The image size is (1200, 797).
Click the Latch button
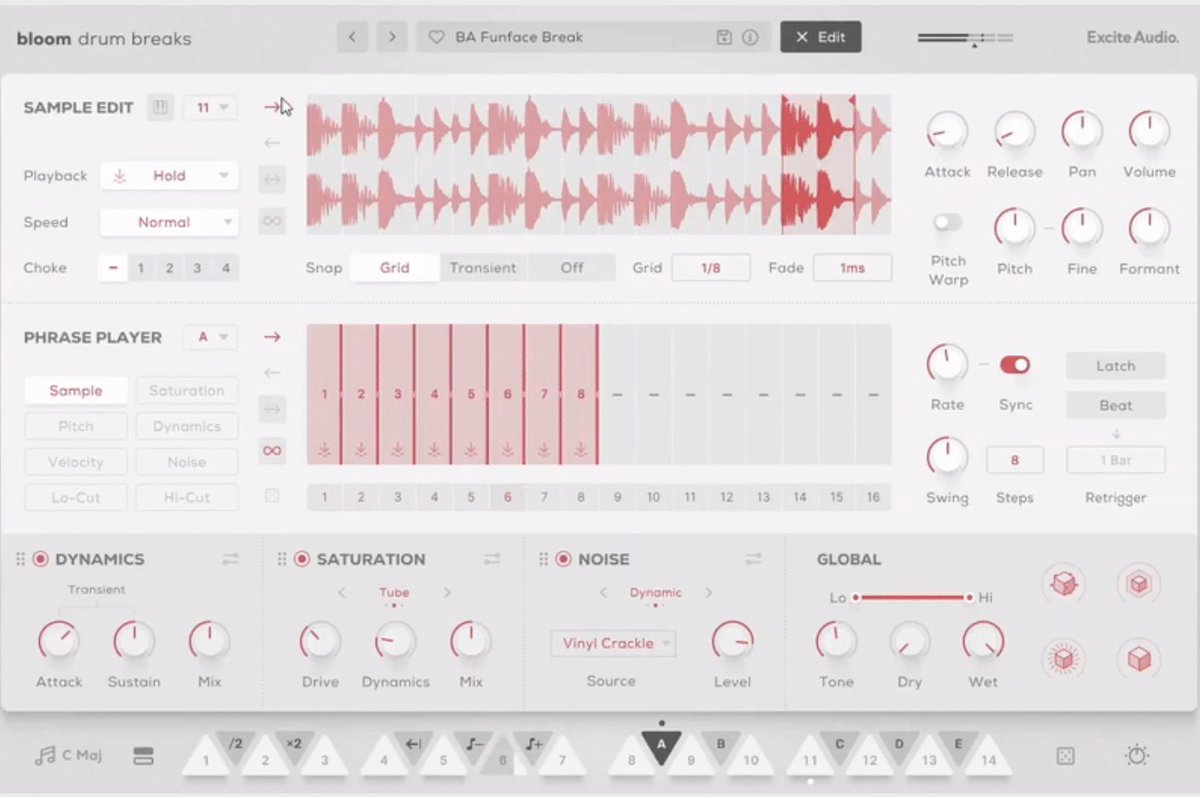(x=1116, y=366)
